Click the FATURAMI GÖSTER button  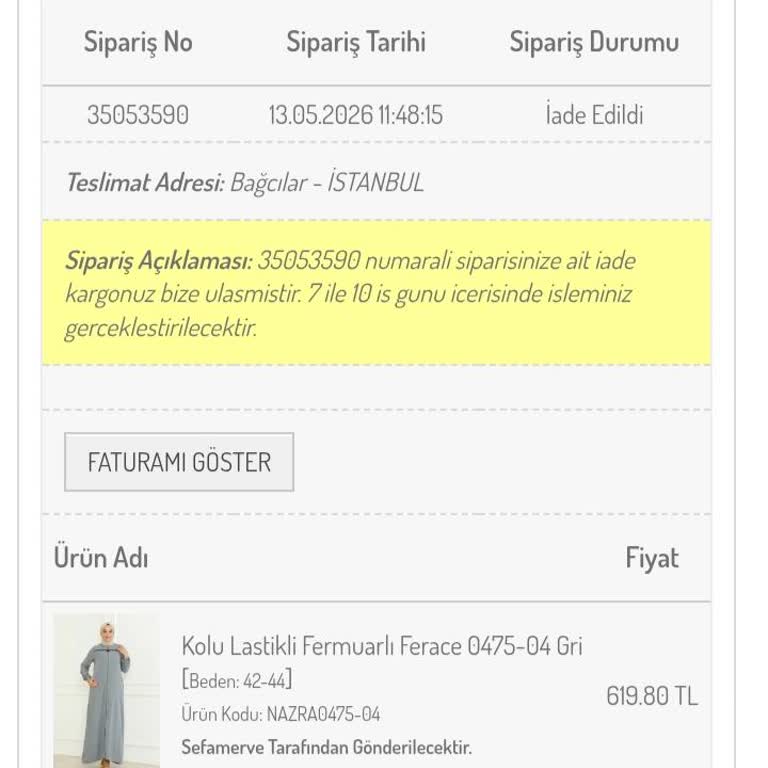179,461
